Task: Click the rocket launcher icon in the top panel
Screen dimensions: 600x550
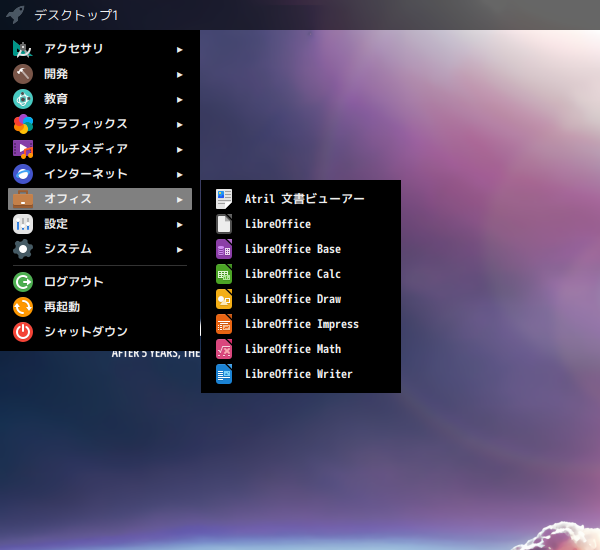Action: [x=15, y=15]
